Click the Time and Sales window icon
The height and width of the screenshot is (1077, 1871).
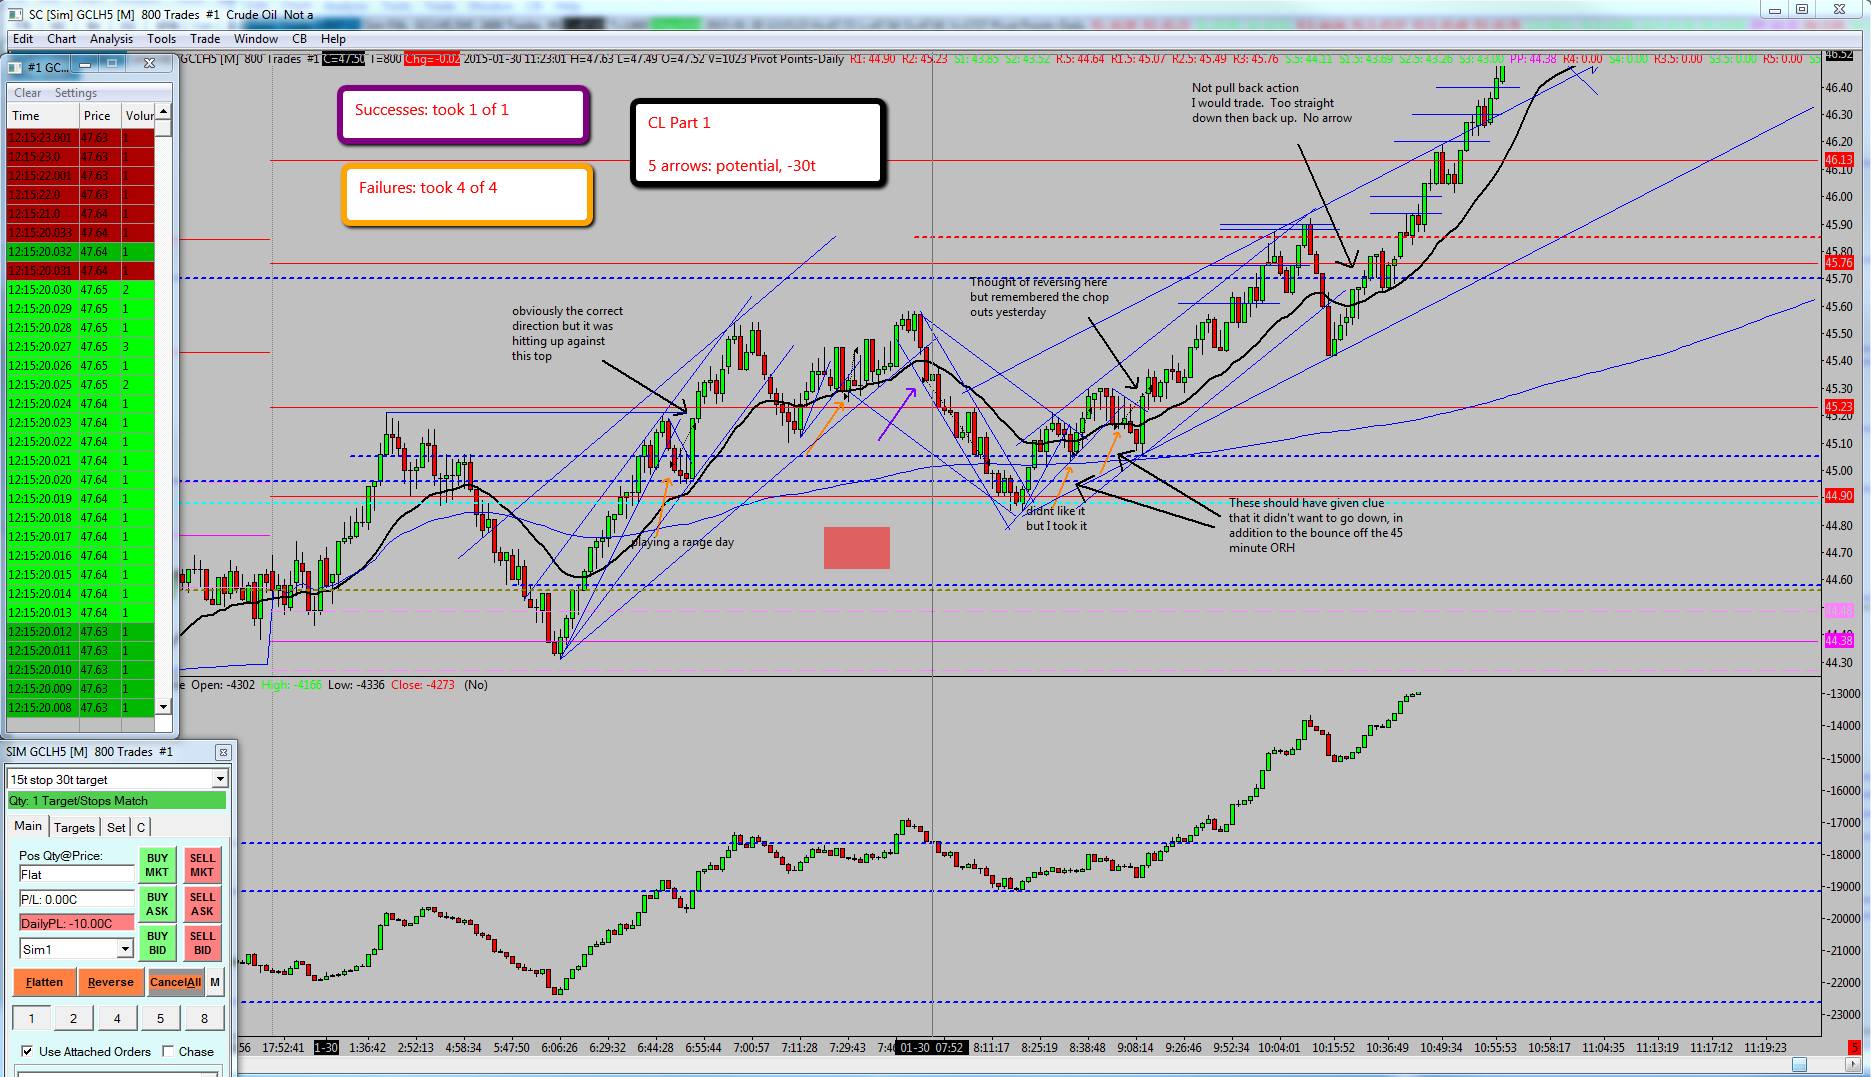click(x=15, y=67)
